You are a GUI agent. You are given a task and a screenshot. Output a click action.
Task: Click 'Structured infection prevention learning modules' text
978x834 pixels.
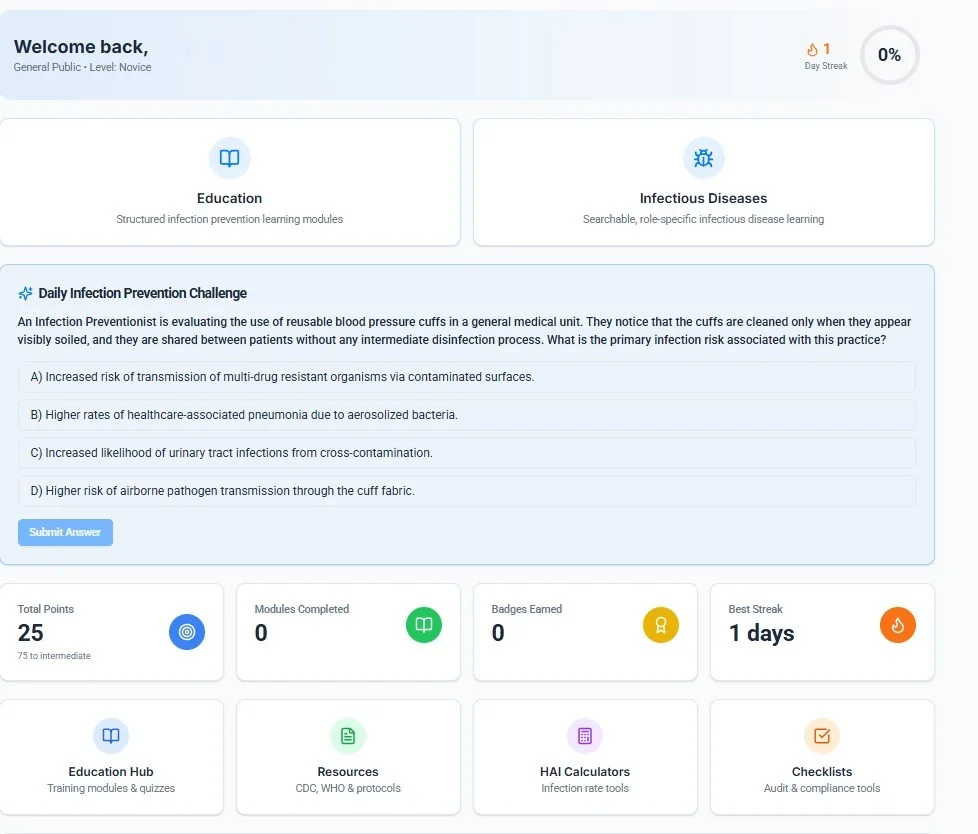(230, 220)
